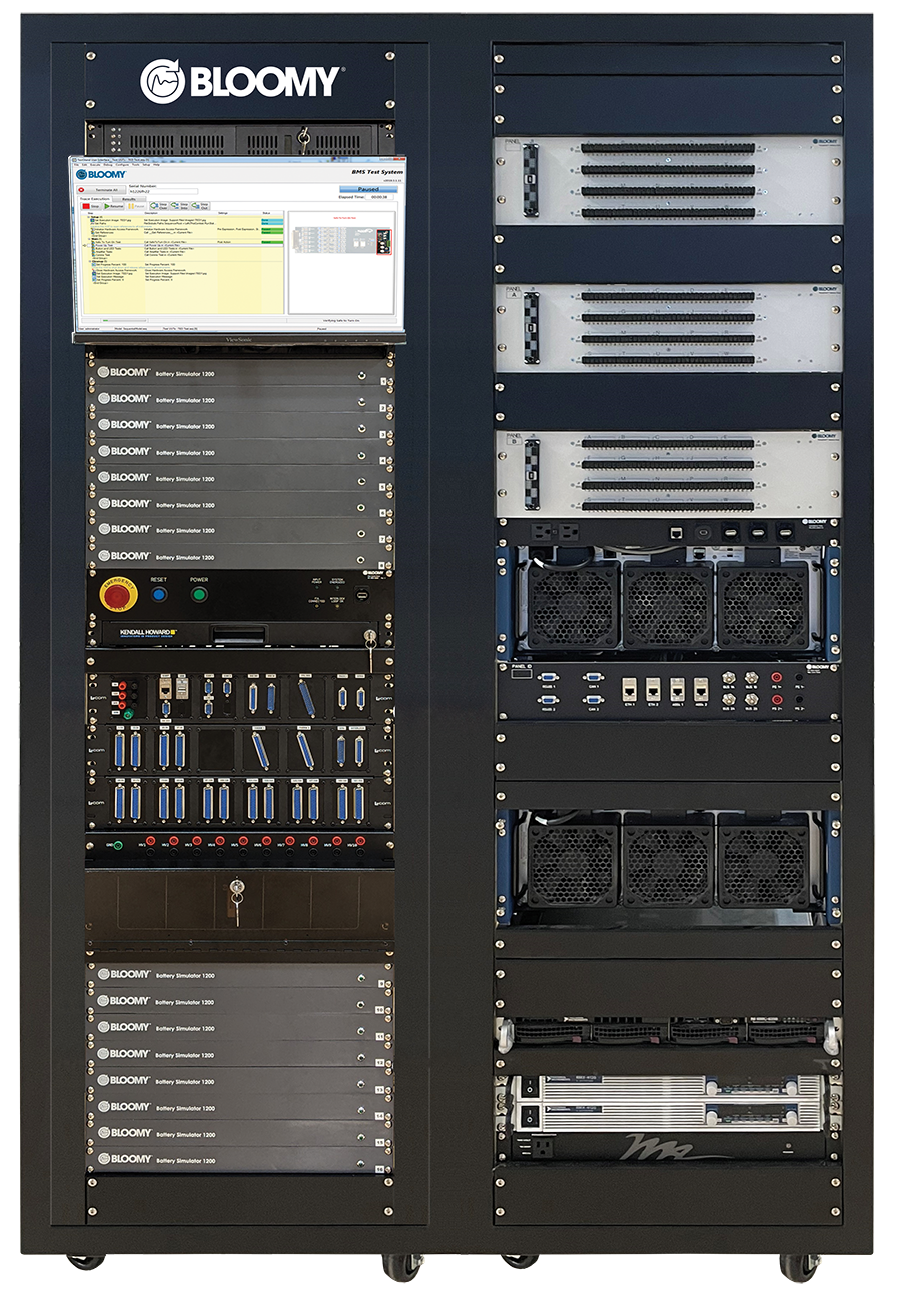Image resolution: width=900 pixels, height=1296 pixels.
Task: Click the green progress bar at bottom
Action: (124, 320)
